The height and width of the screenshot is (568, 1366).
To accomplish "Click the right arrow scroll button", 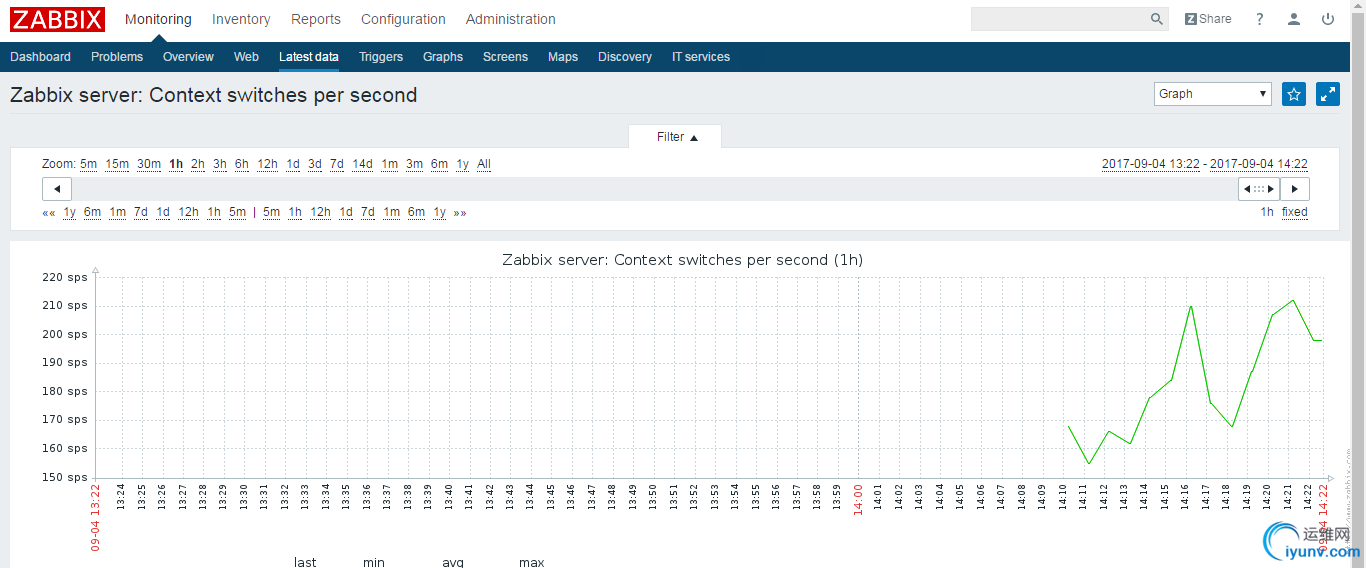I will (x=1295, y=189).
